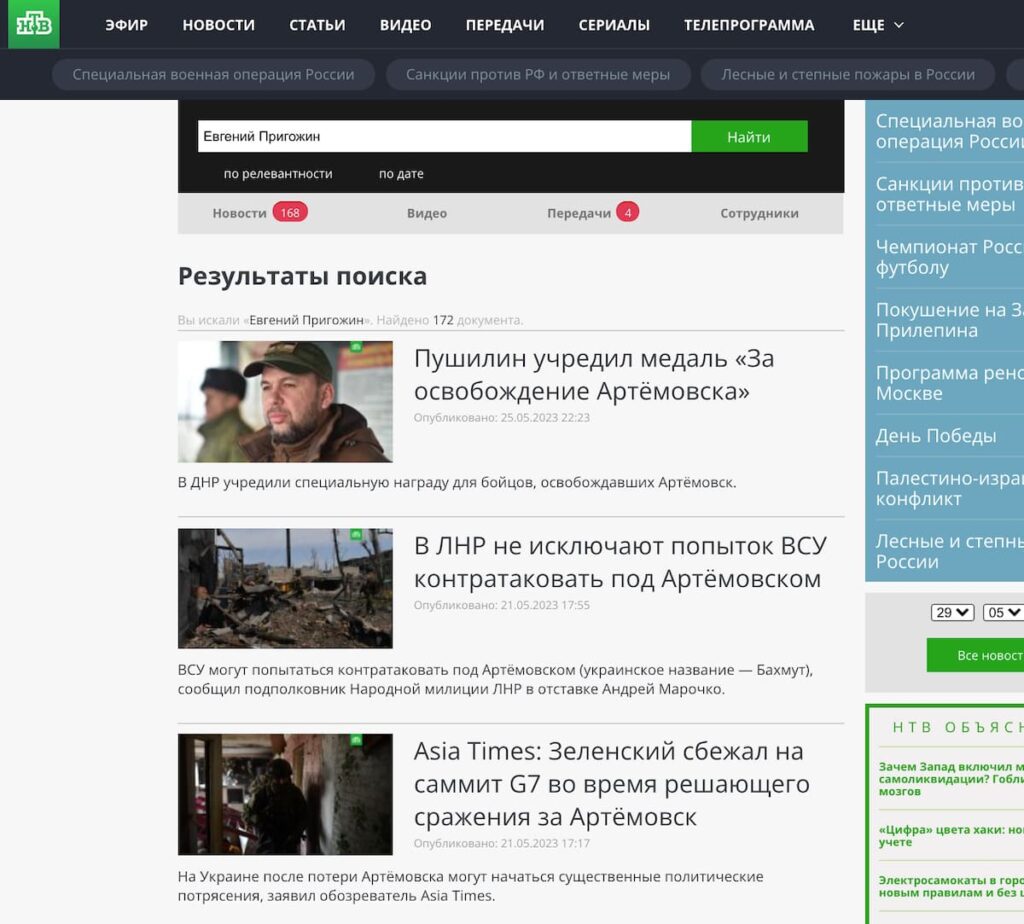Screen dimensions: 1024x924
Task: Sort results по релевантности
Action: coord(278,174)
